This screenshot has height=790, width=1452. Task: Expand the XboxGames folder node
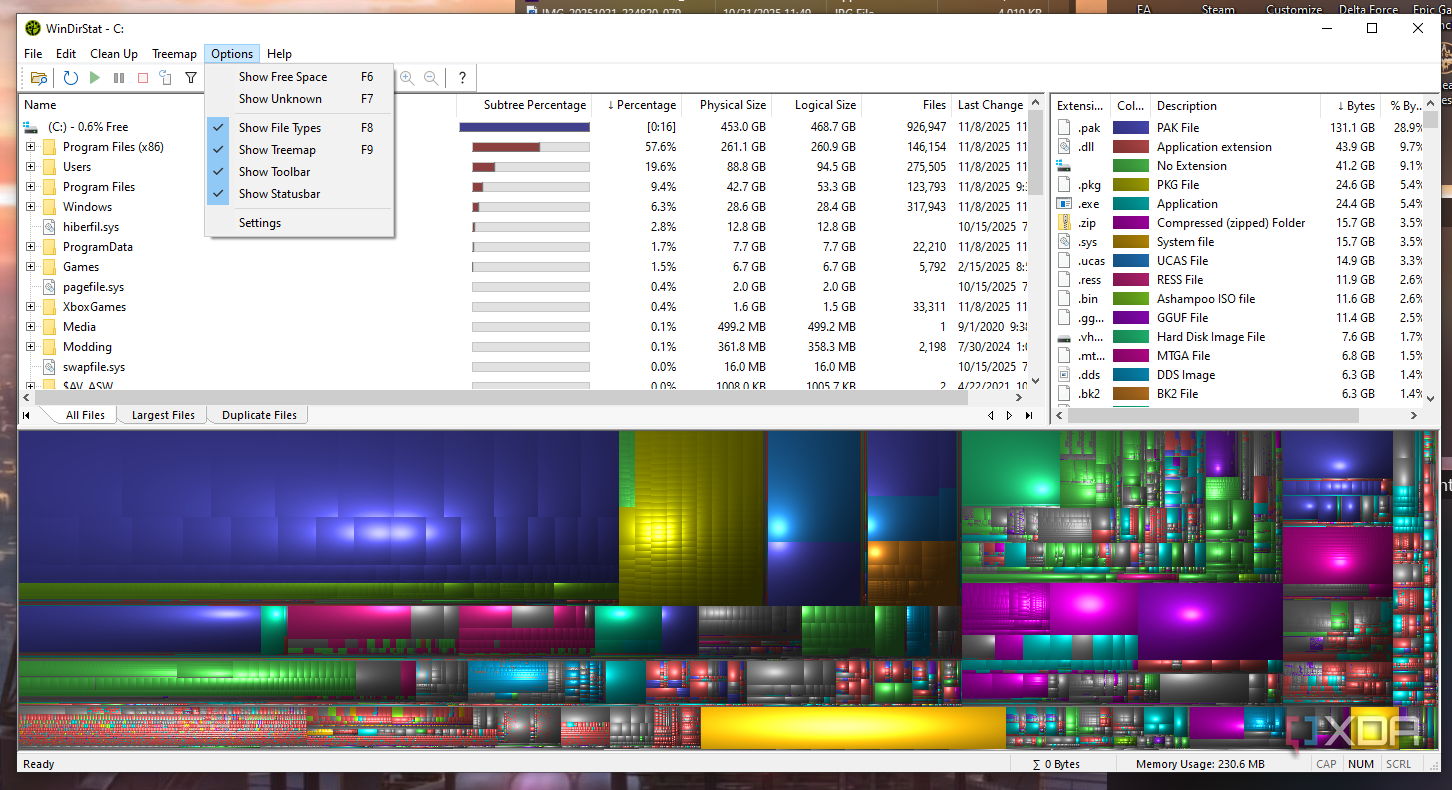click(30, 307)
